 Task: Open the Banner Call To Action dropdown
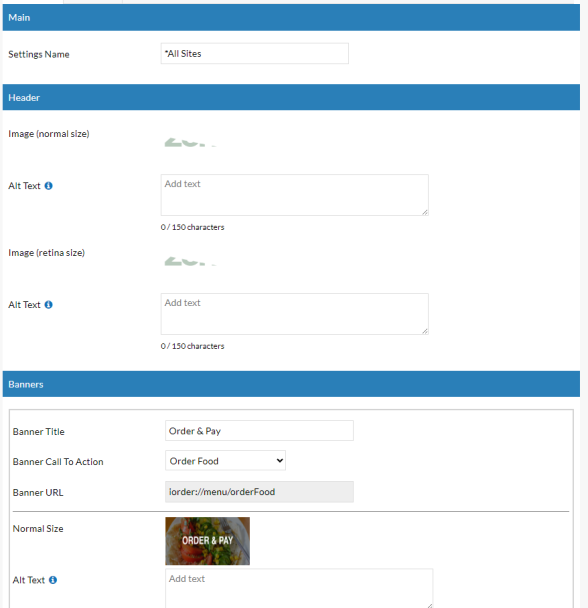pyautogui.click(x=225, y=461)
